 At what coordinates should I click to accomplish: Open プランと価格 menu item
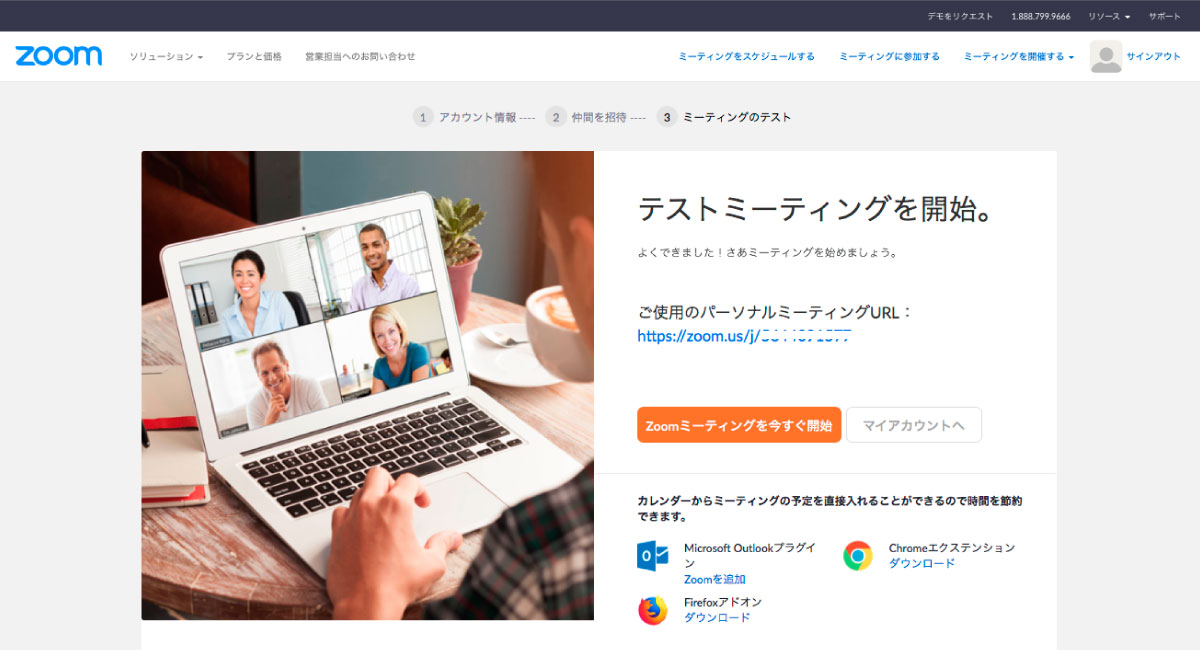pyautogui.click(x=254, y=57)
